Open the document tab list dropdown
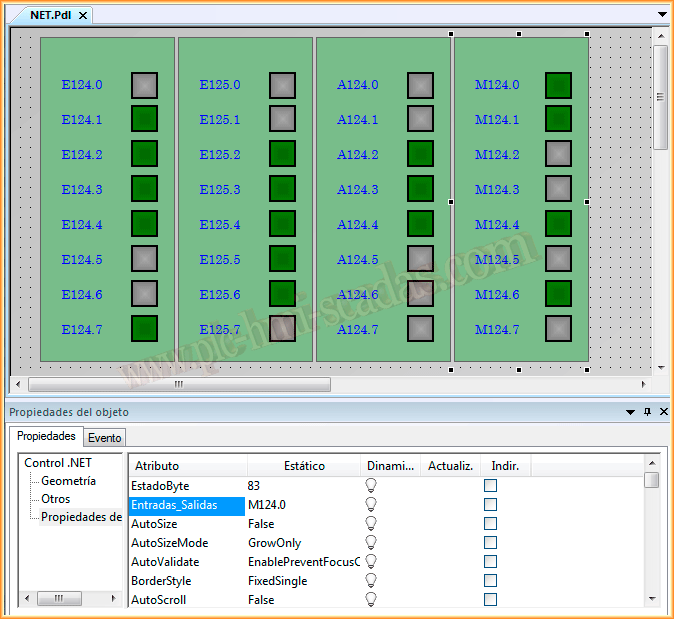Image resolution: width=674 pixels, height=619 pixels. (661, 15)
